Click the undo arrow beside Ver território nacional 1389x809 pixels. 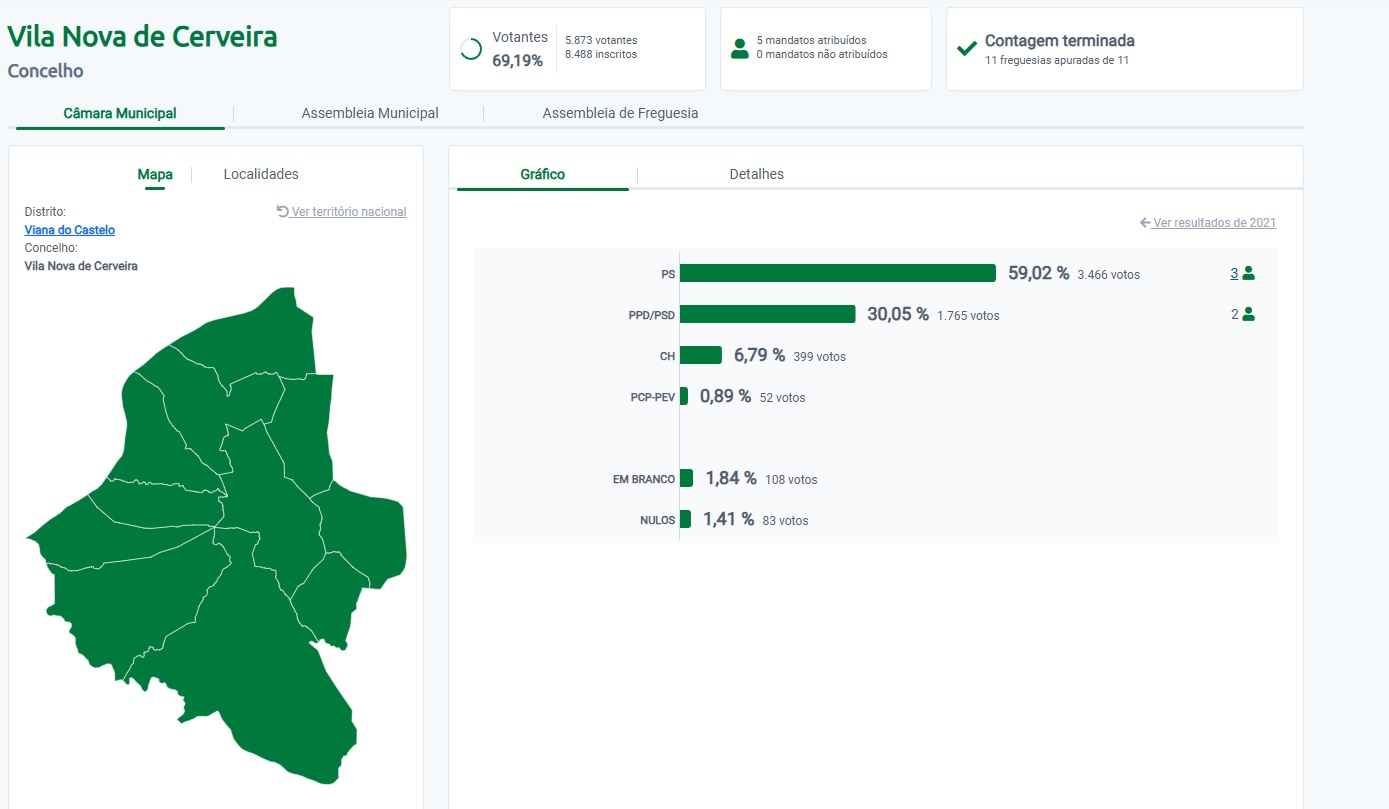283,212
